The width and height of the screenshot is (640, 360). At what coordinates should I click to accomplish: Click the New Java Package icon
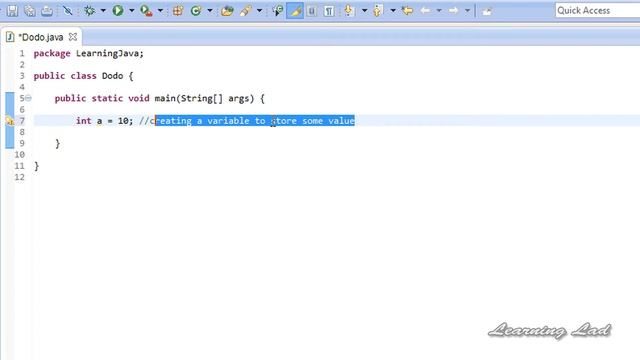pyautogui.click(x=178, y=11)
